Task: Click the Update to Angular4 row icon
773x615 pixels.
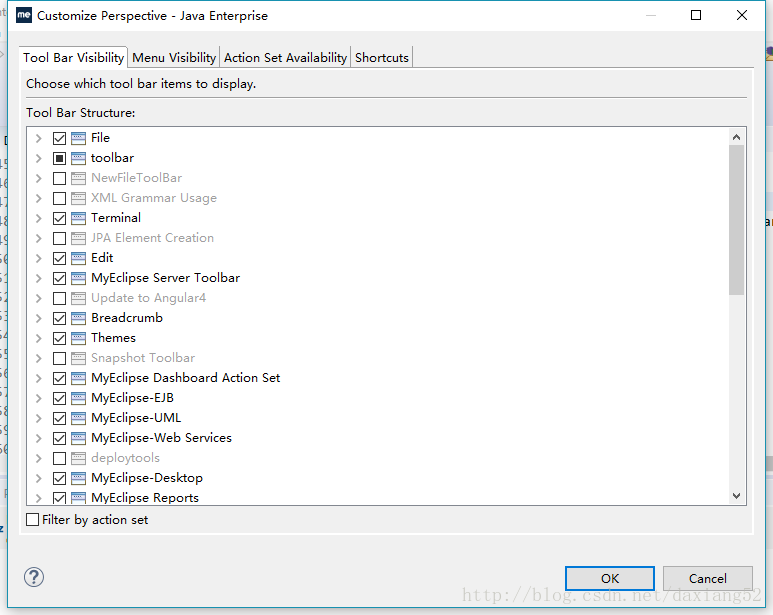Action: tap(78, 299)
